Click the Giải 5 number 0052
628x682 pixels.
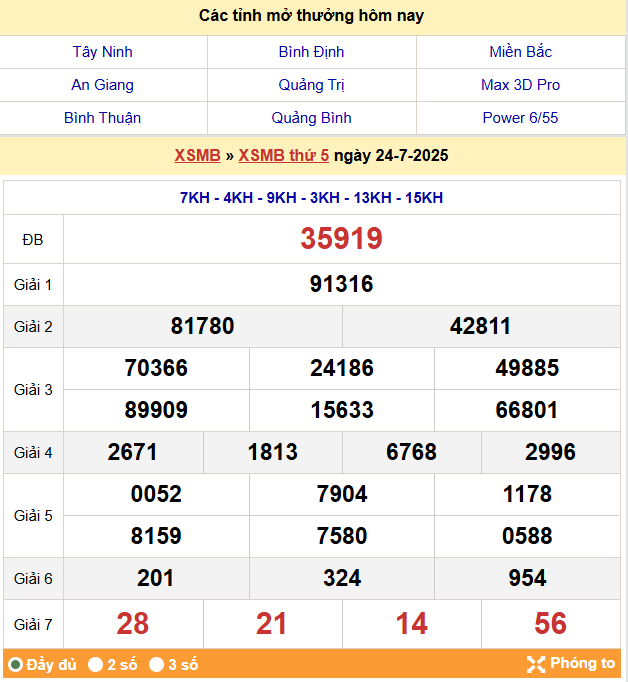(x=156, y=494)
